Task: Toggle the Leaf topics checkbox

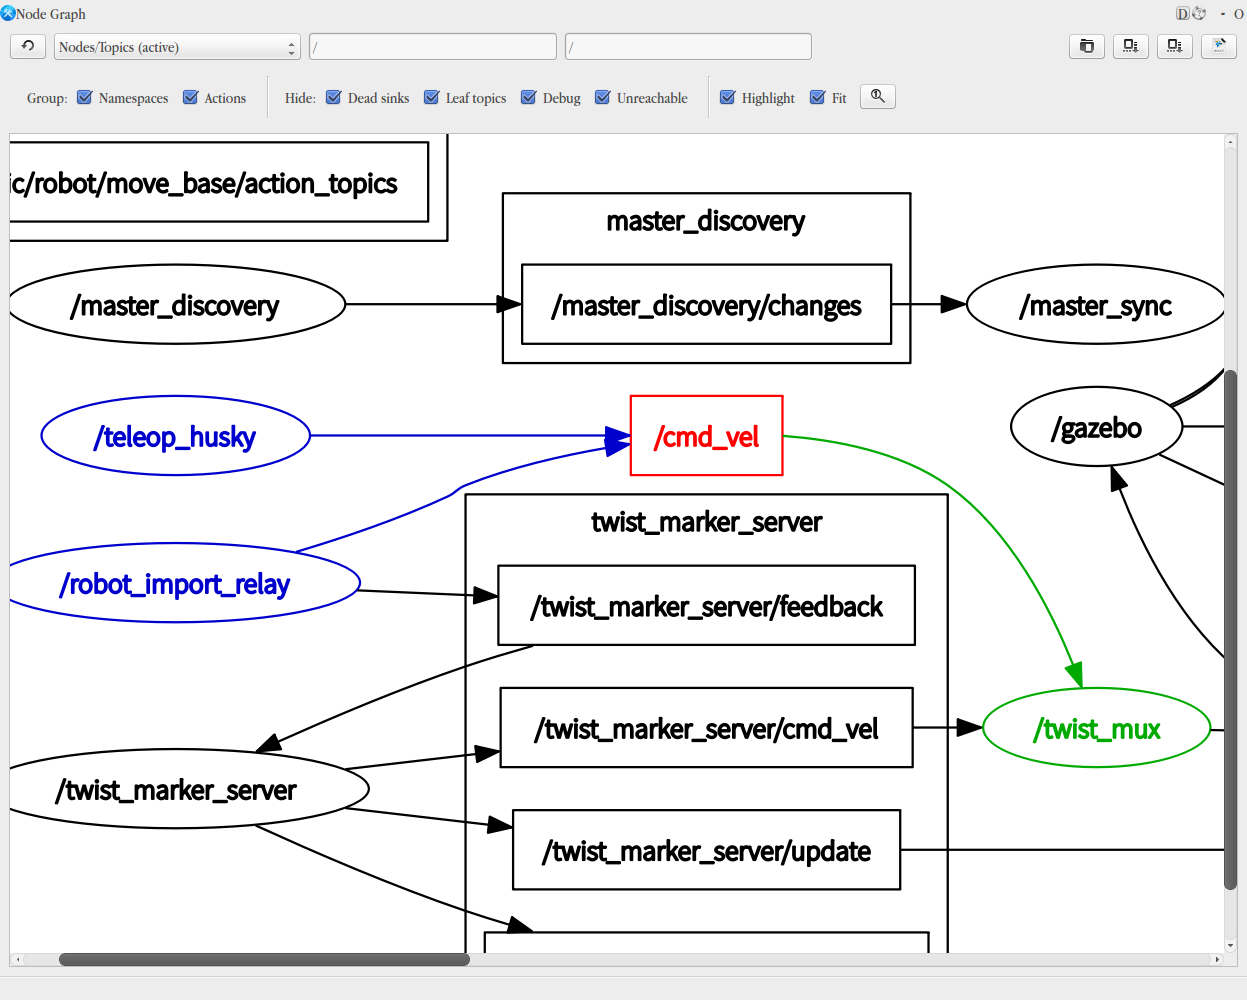Action: (432, 98)
